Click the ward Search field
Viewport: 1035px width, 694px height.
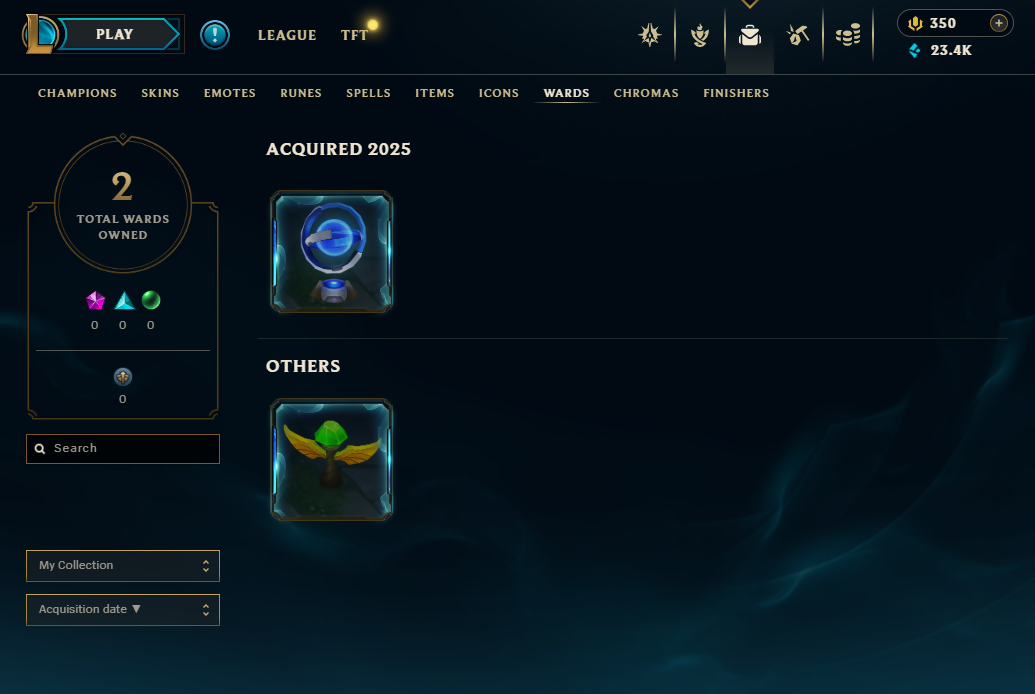point(123,449)
